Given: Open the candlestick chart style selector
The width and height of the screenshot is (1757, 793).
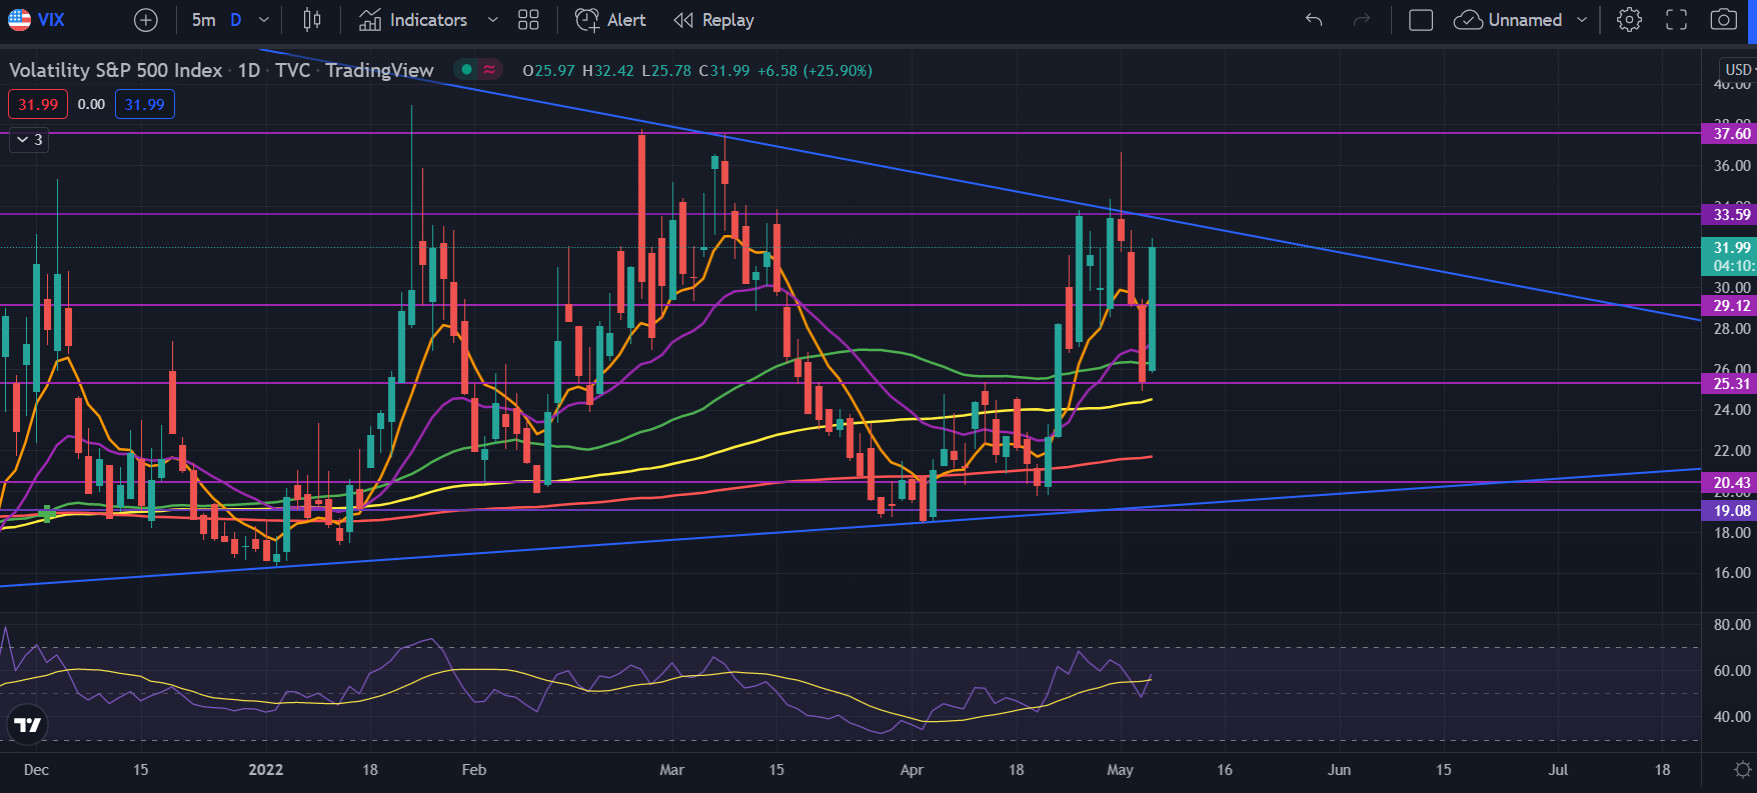Looking at the screenshot, I should click(x=312, y=20).
